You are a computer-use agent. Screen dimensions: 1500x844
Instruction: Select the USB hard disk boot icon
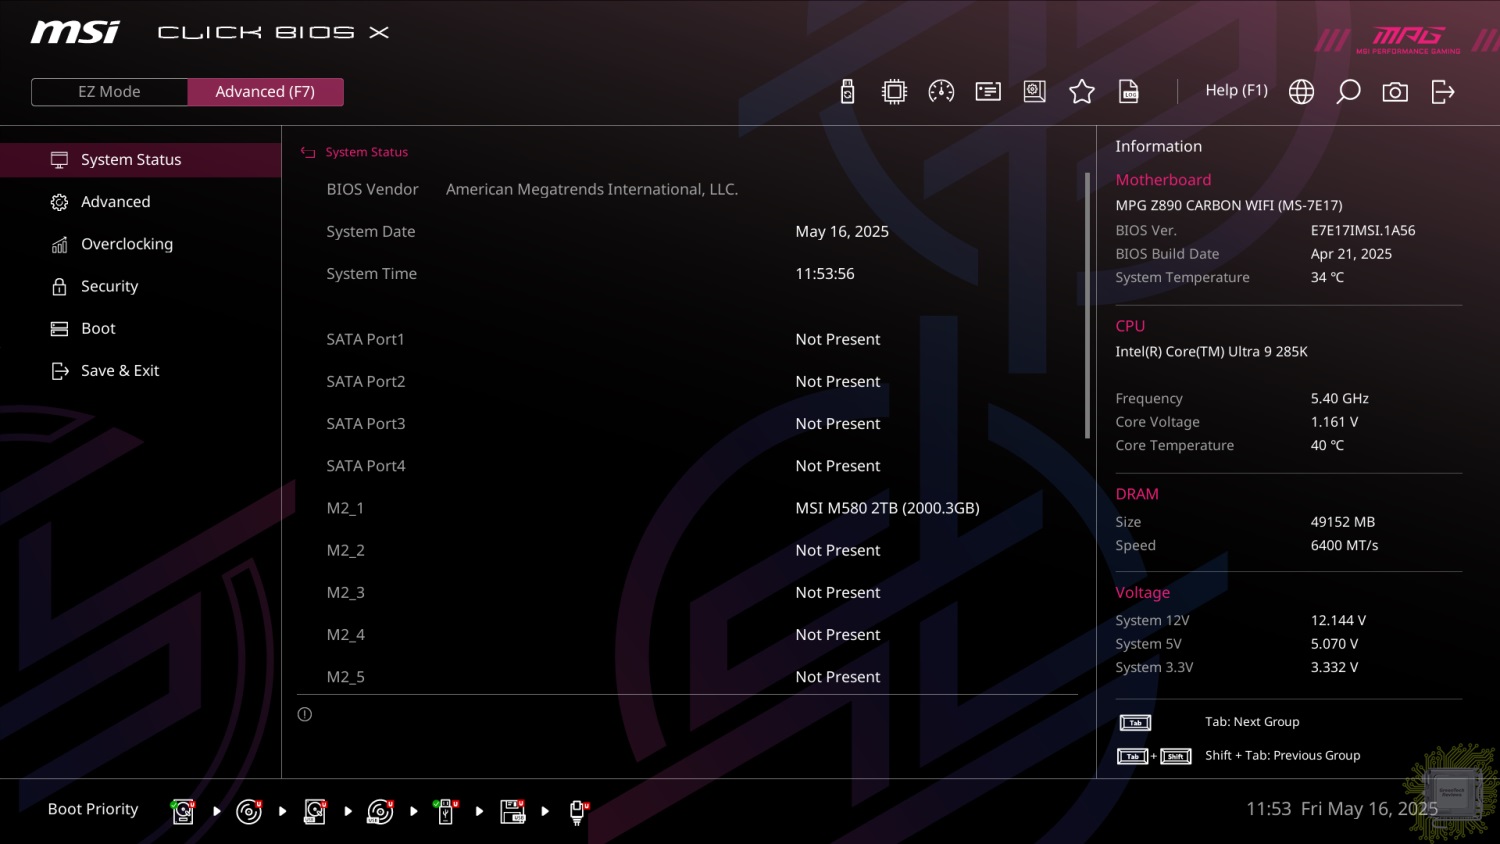click(315, 811)
